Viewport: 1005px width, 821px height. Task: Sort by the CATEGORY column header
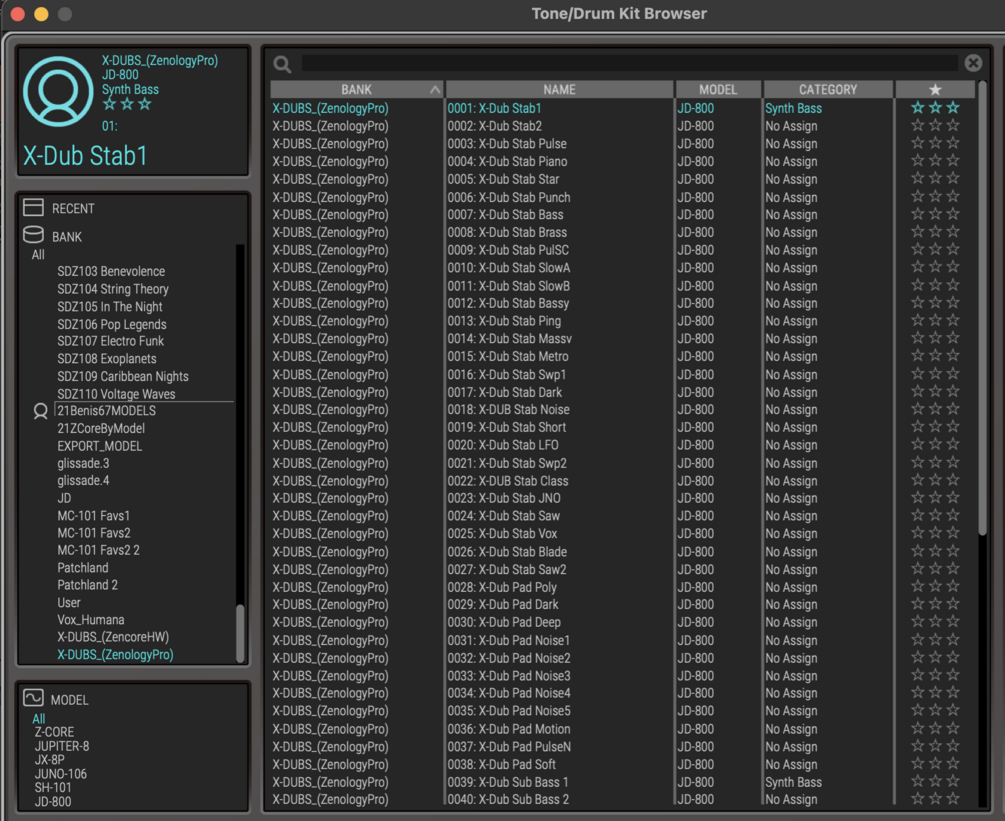click(x=827, y=90)
